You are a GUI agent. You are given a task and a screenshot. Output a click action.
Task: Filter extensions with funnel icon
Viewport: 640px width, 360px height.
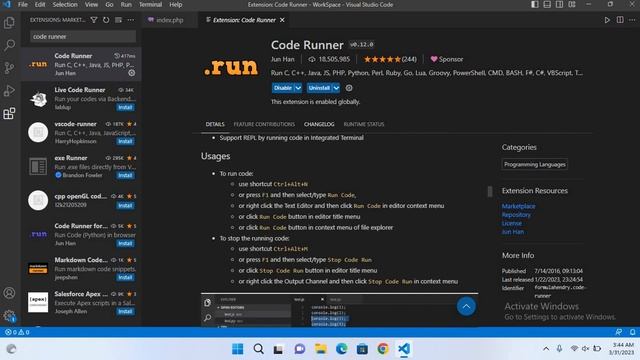click(94, 20)
